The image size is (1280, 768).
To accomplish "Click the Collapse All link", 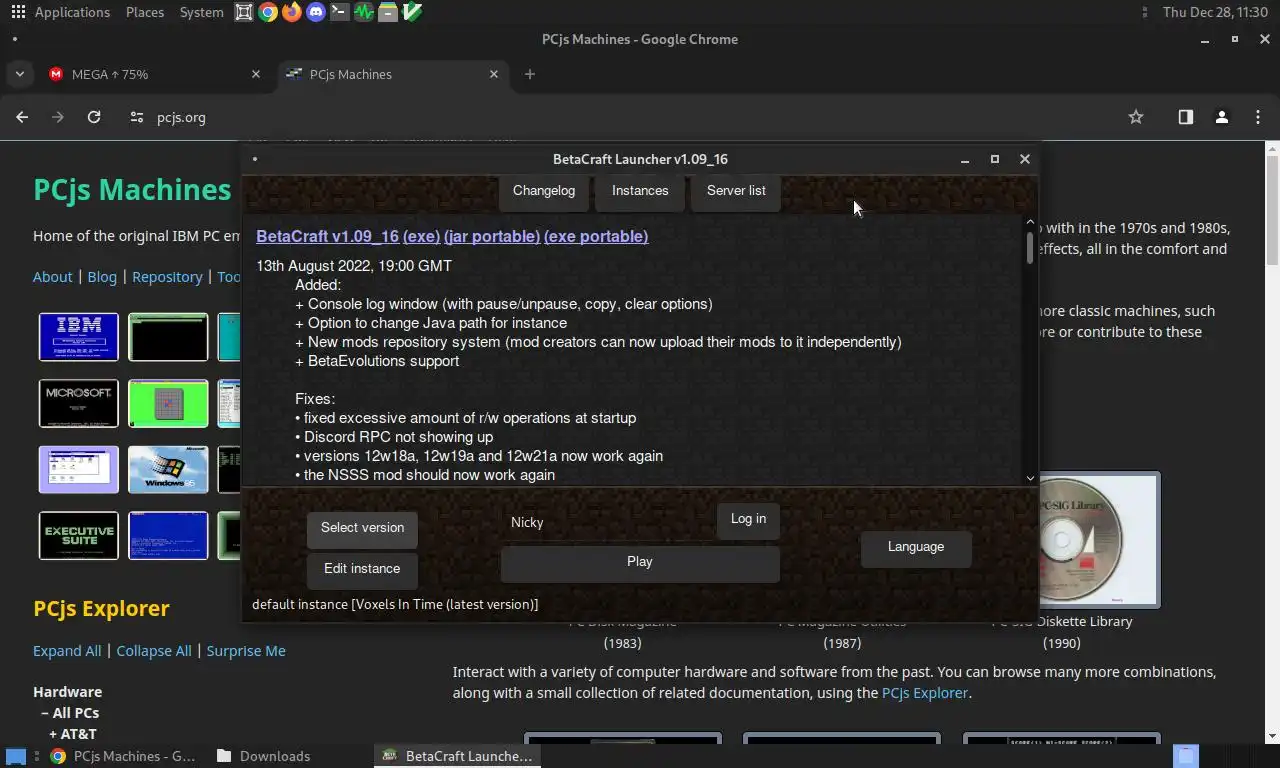I will tap(154, 651).
